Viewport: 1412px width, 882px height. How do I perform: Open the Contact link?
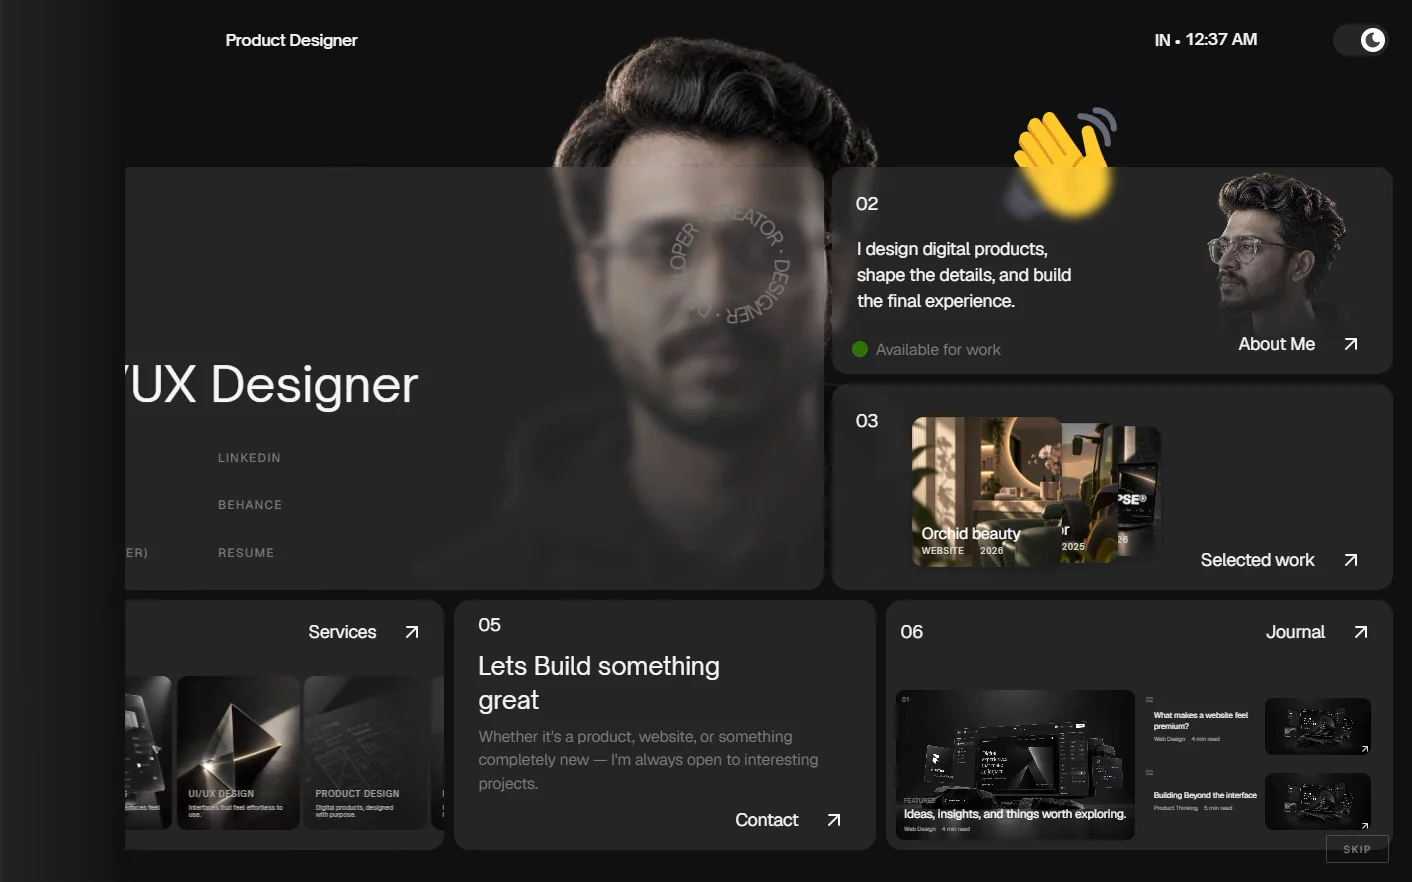pos(767,820)
